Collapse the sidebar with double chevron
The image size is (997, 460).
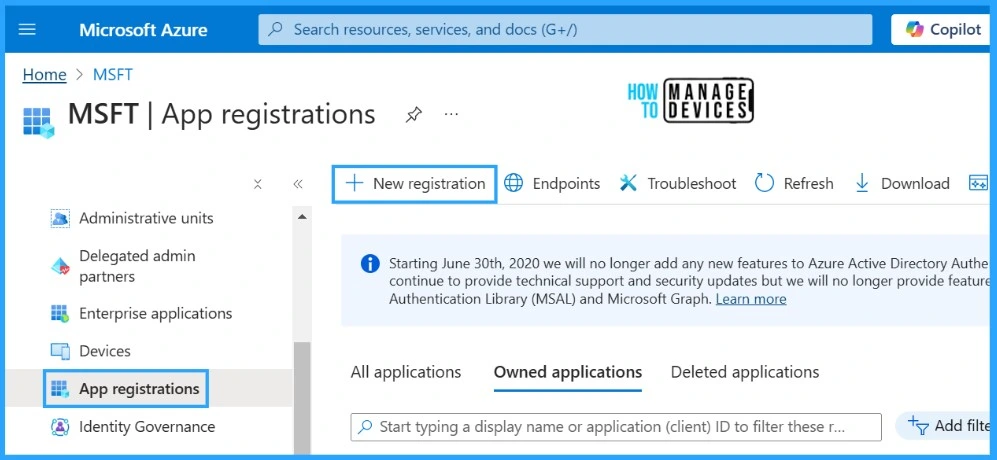coord(298,184)
